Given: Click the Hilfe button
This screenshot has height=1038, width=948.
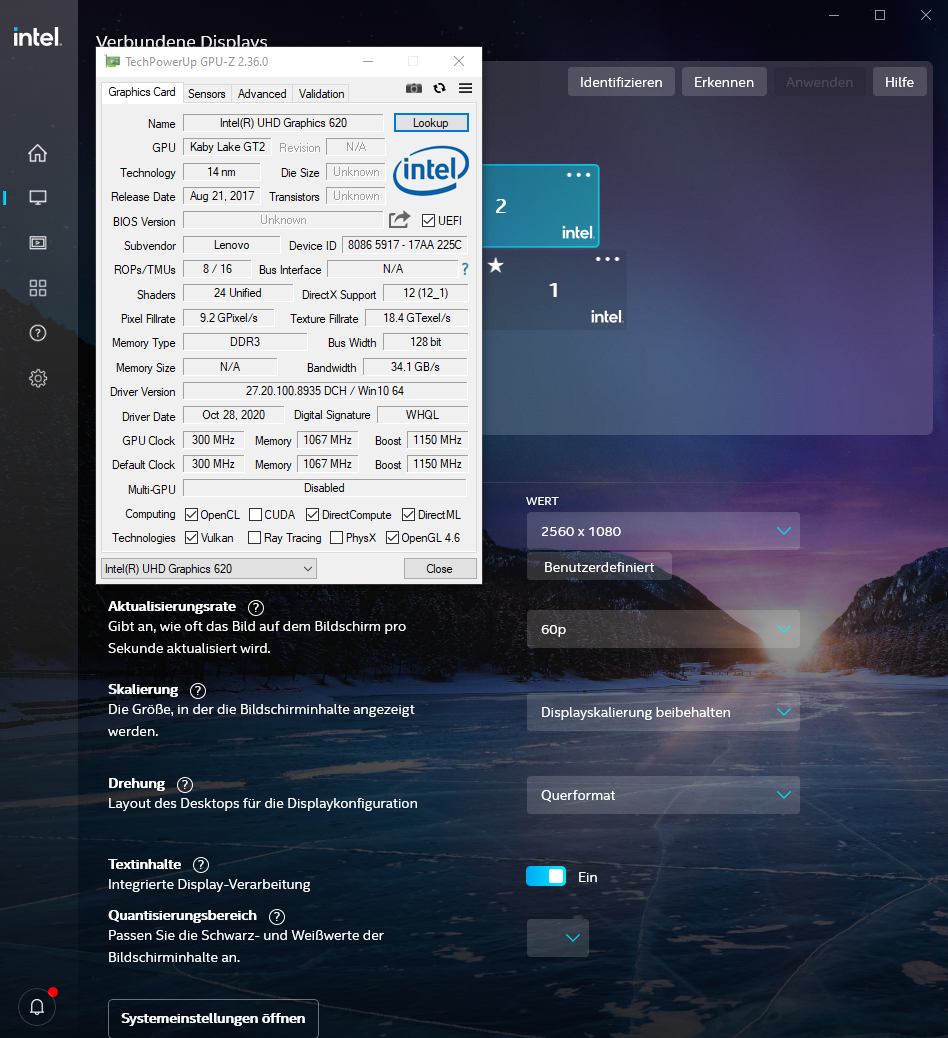Looking at the screenshot, I should (x=899, y=82).
